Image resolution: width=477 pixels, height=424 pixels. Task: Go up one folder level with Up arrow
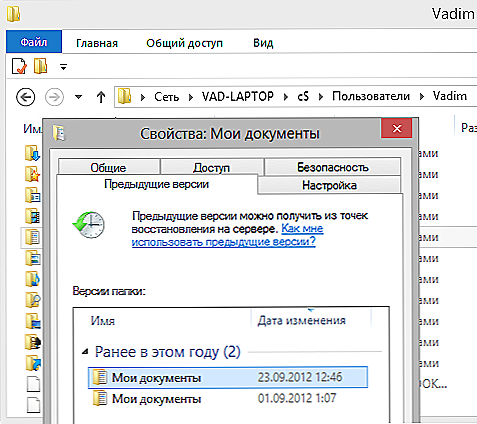(101, 97)
